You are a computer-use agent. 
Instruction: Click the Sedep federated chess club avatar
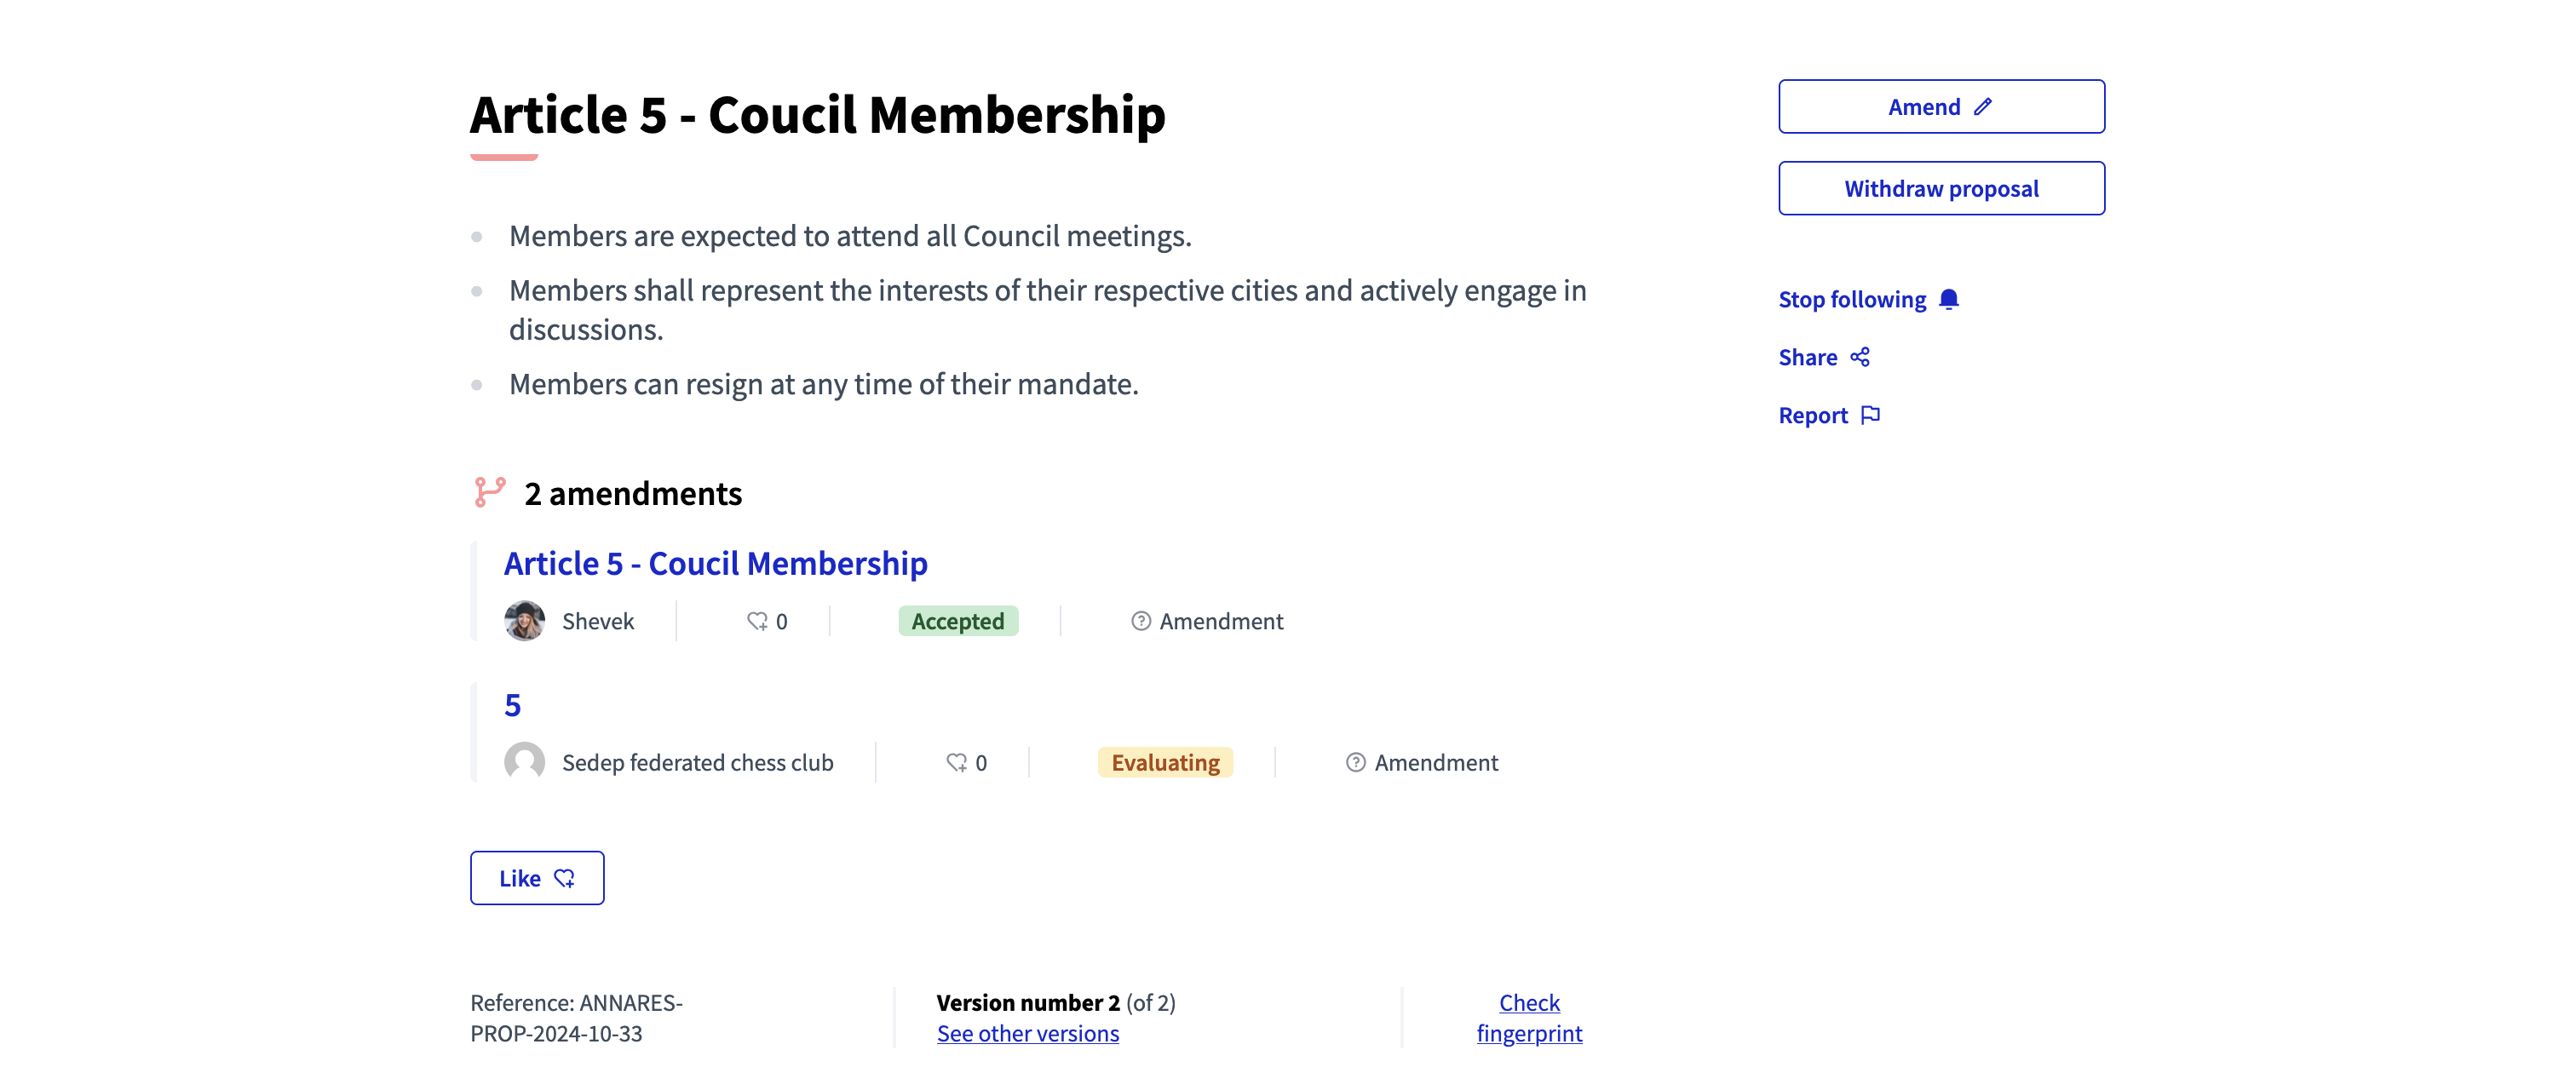point(524,762)
